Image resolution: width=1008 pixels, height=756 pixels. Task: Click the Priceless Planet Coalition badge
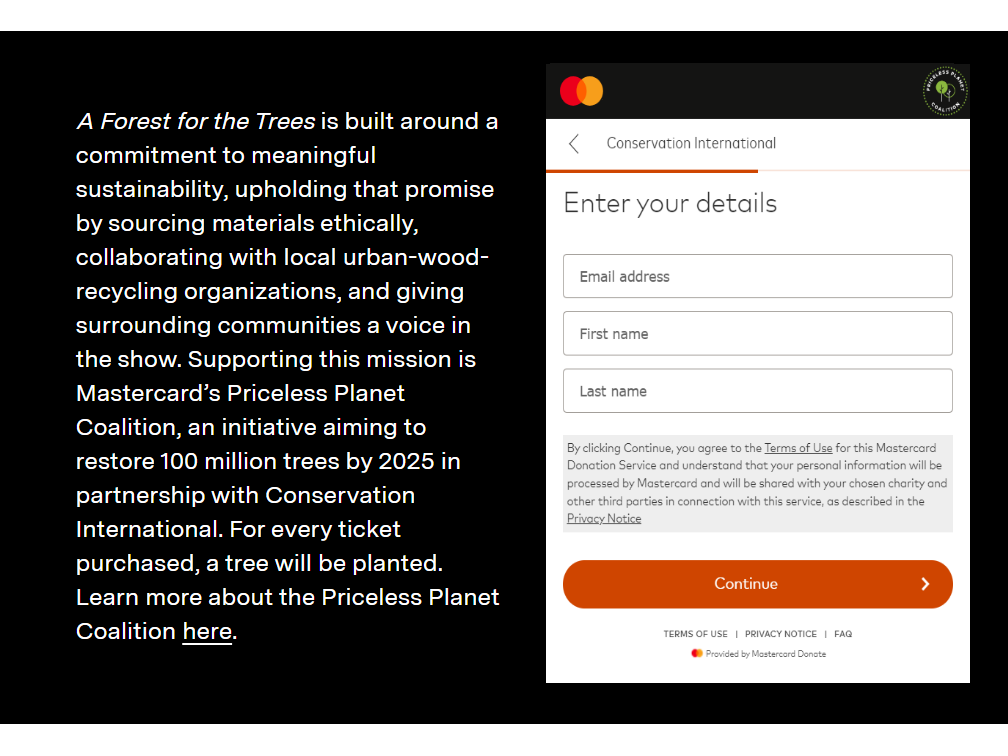tap(944, 92)
